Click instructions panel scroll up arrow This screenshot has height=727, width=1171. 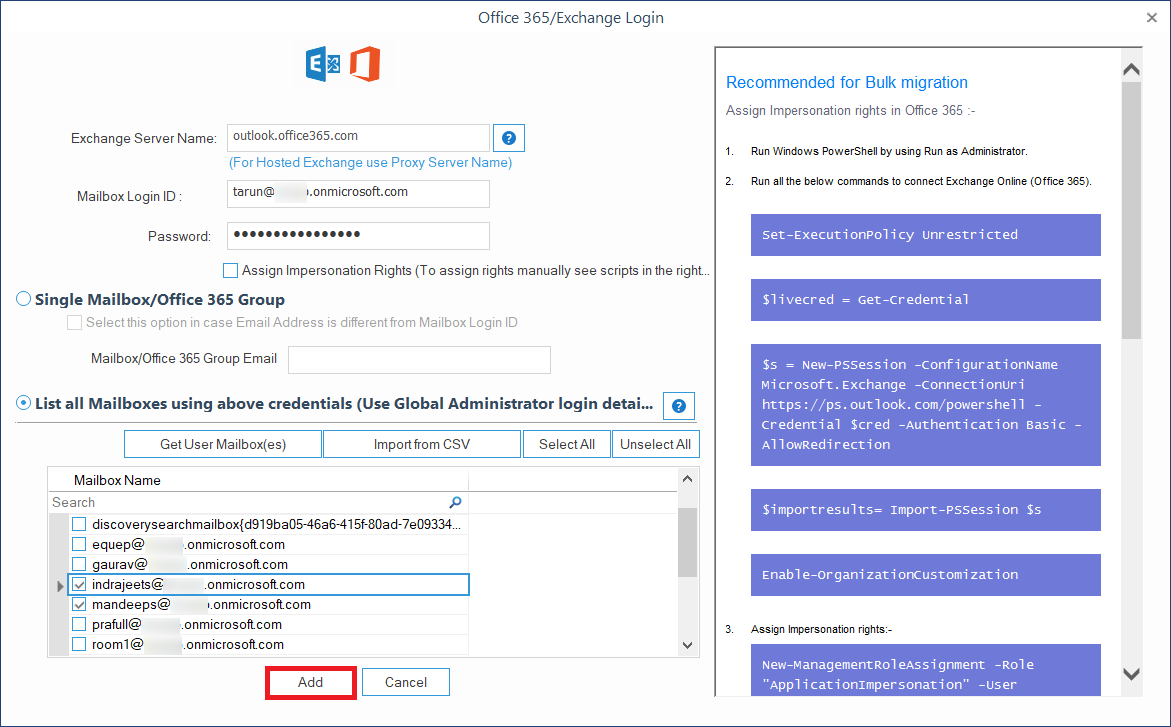click(x=1131, y=69)
